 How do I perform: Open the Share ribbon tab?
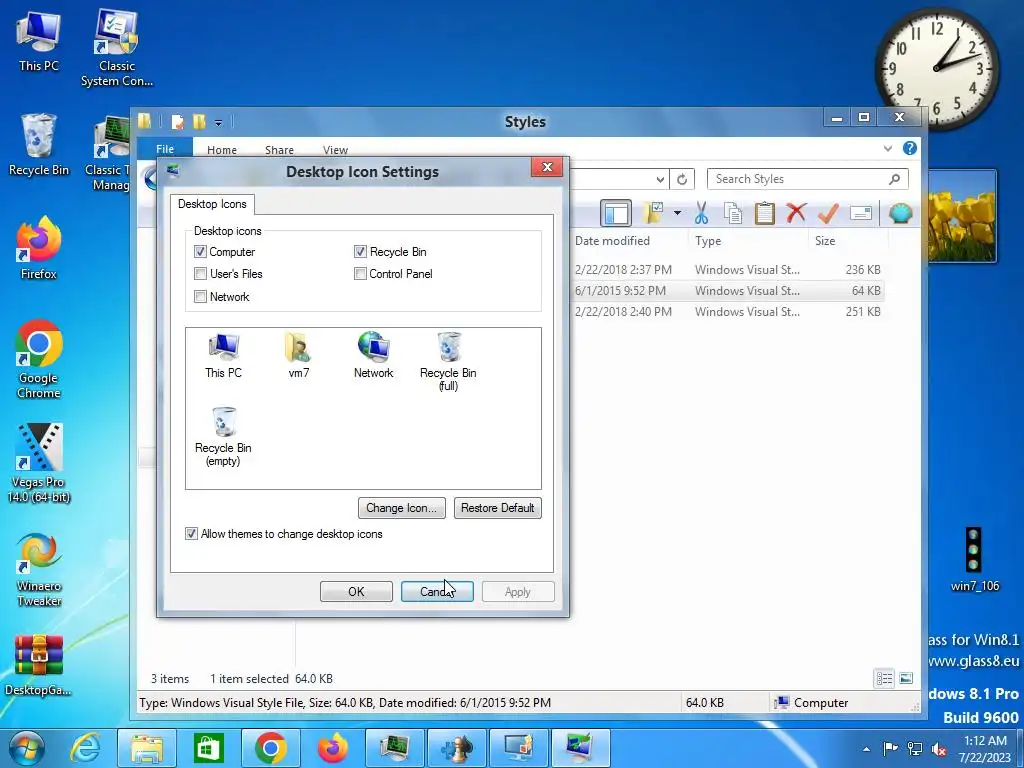[280, 150]
